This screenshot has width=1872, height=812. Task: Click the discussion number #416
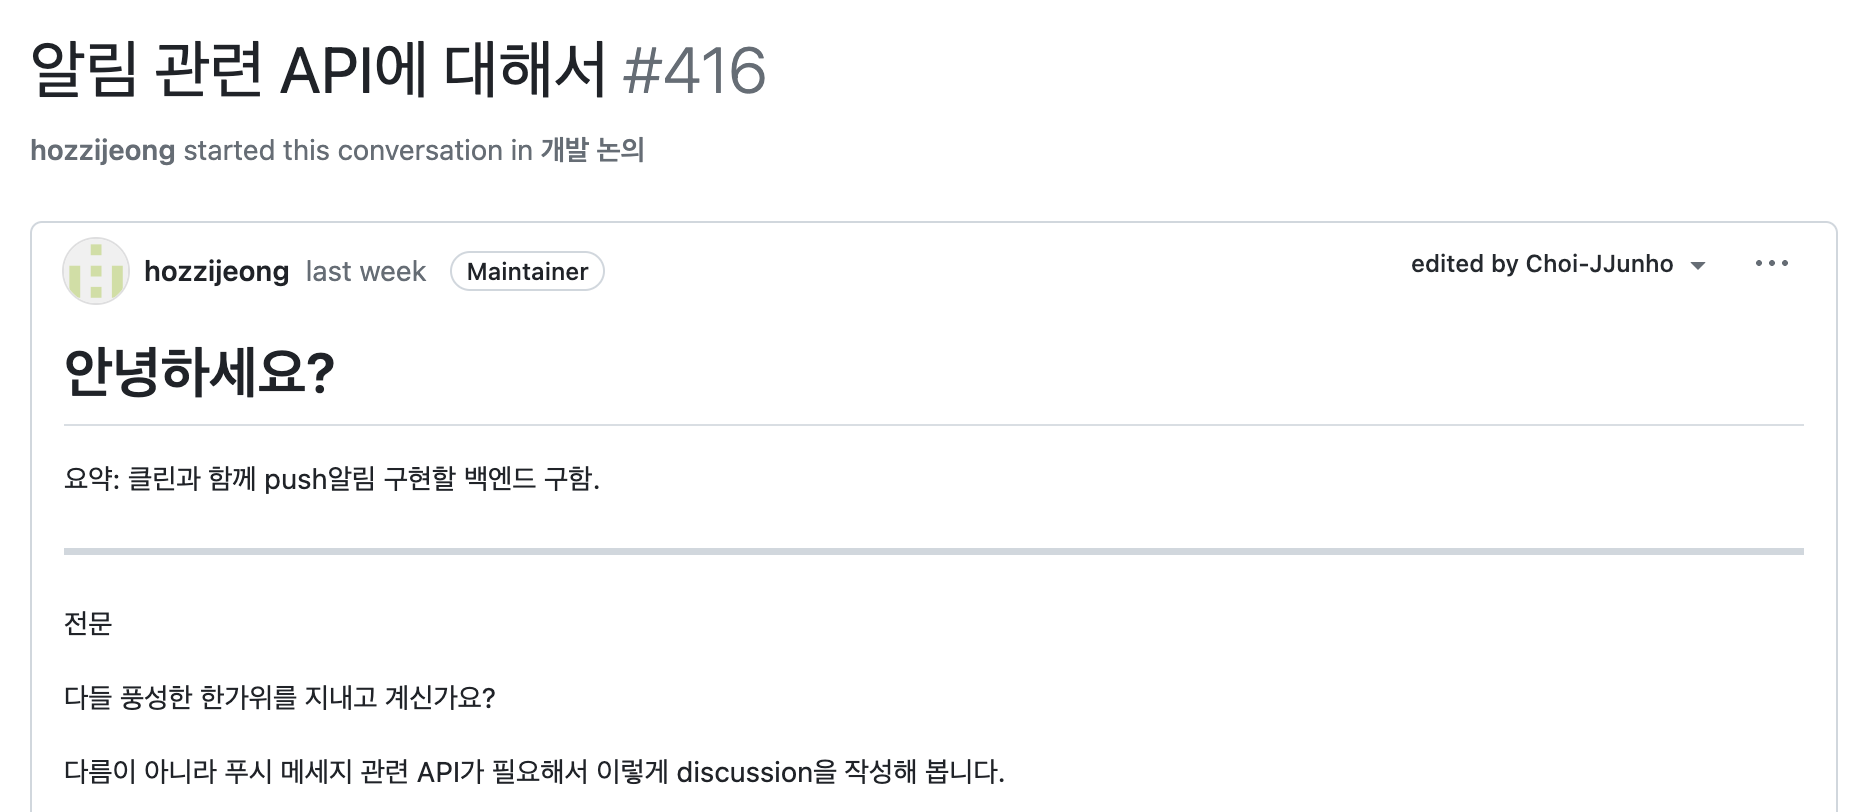click(694, 70)
